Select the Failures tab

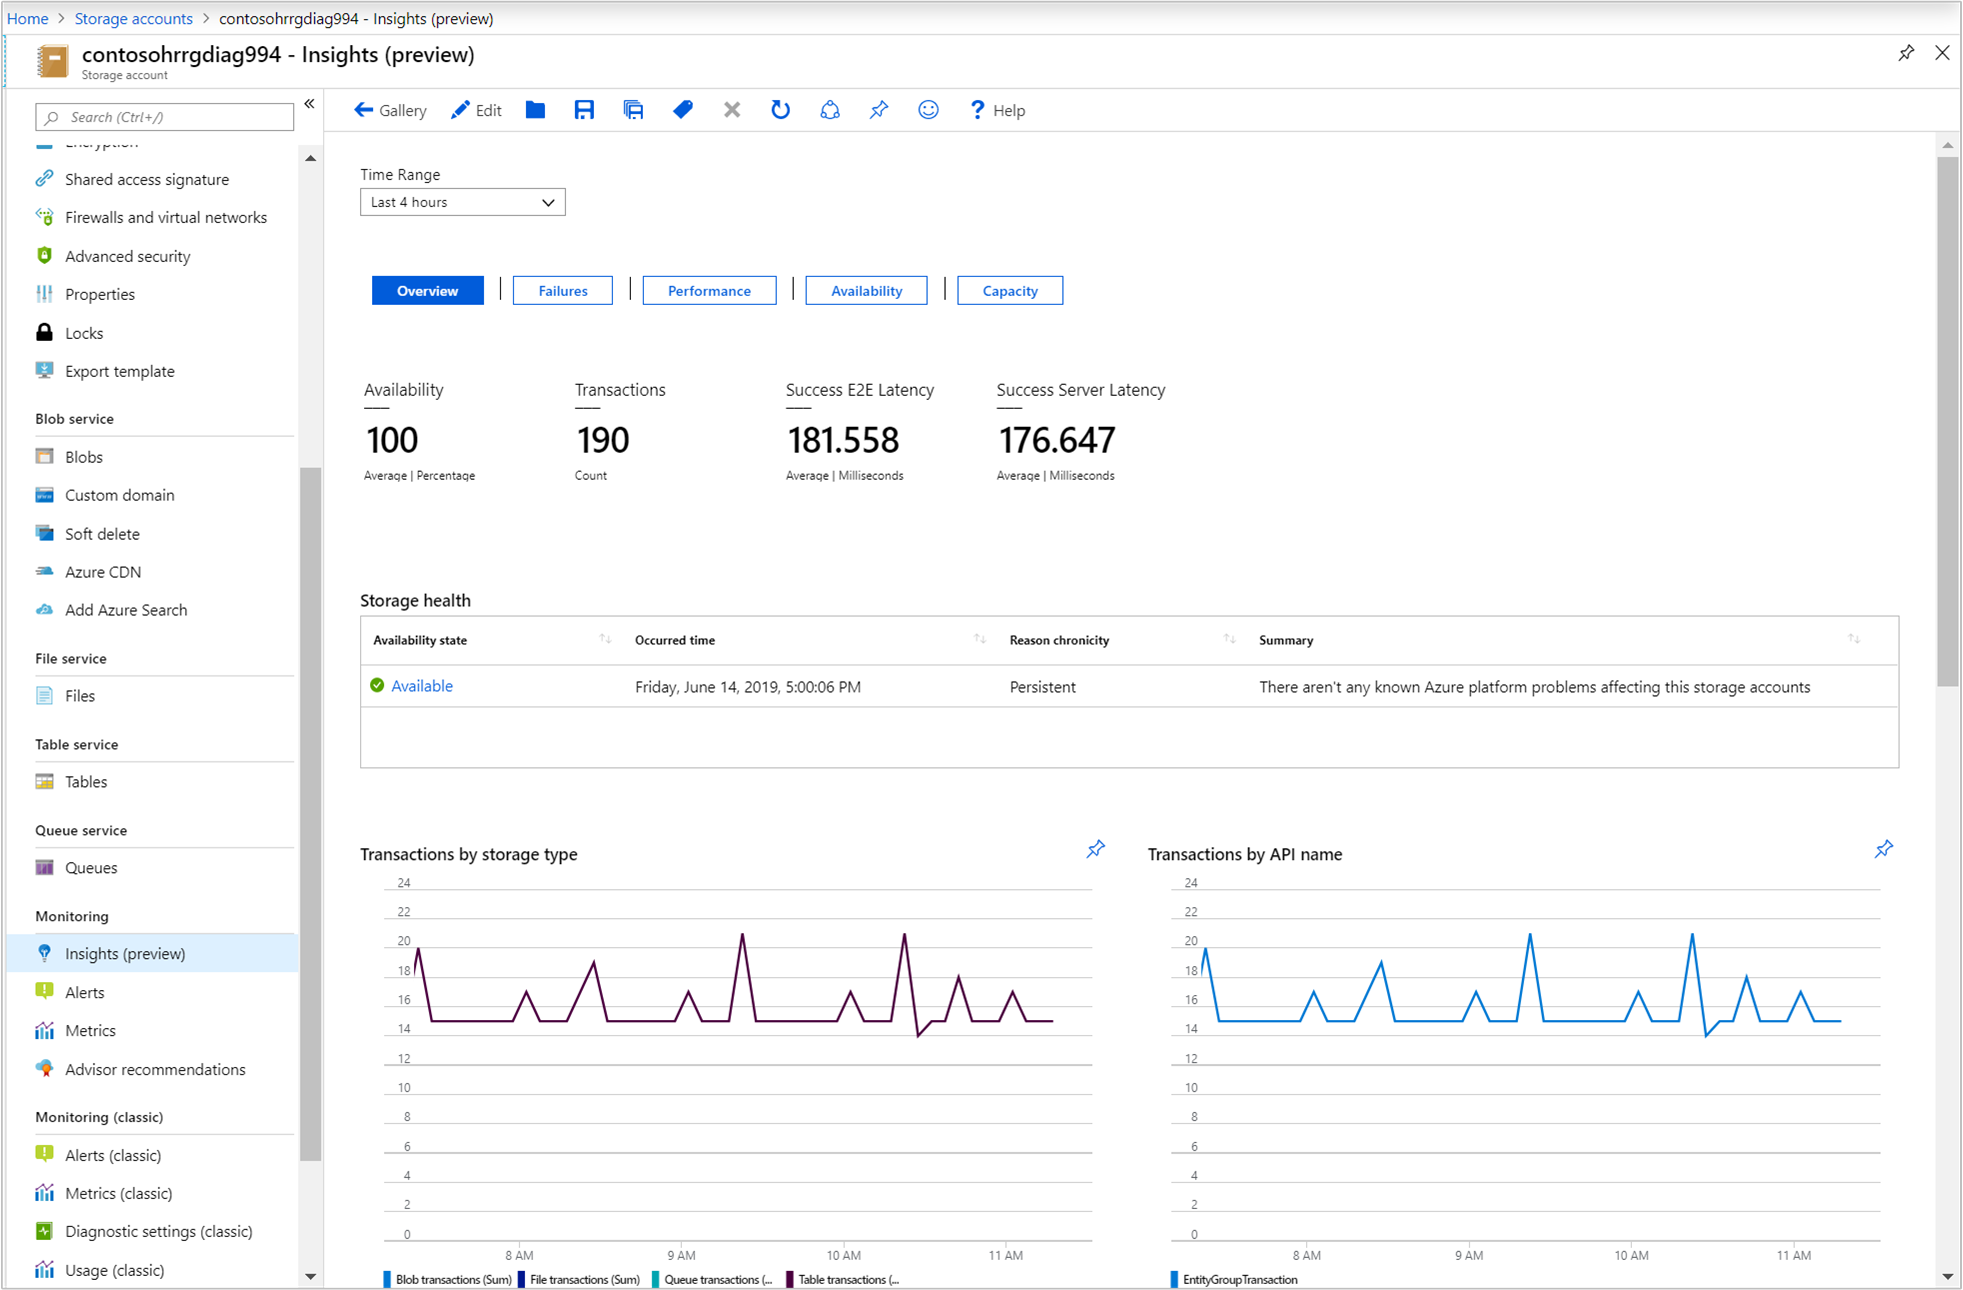point(561,291)
